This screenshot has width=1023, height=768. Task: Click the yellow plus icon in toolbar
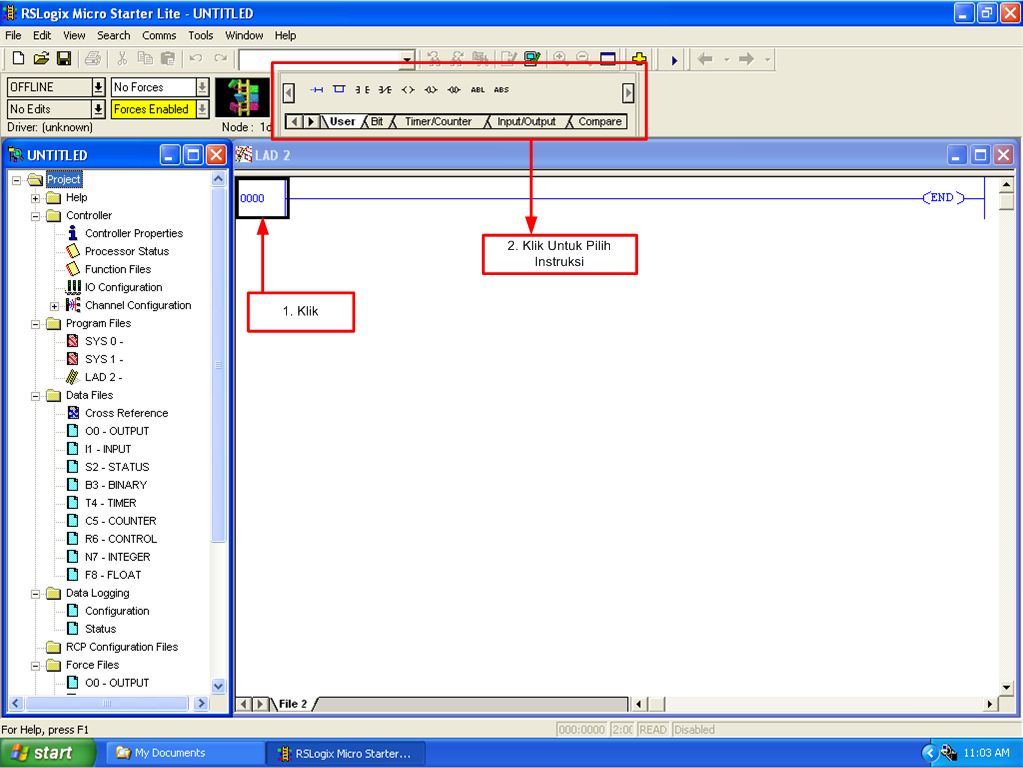639,59
